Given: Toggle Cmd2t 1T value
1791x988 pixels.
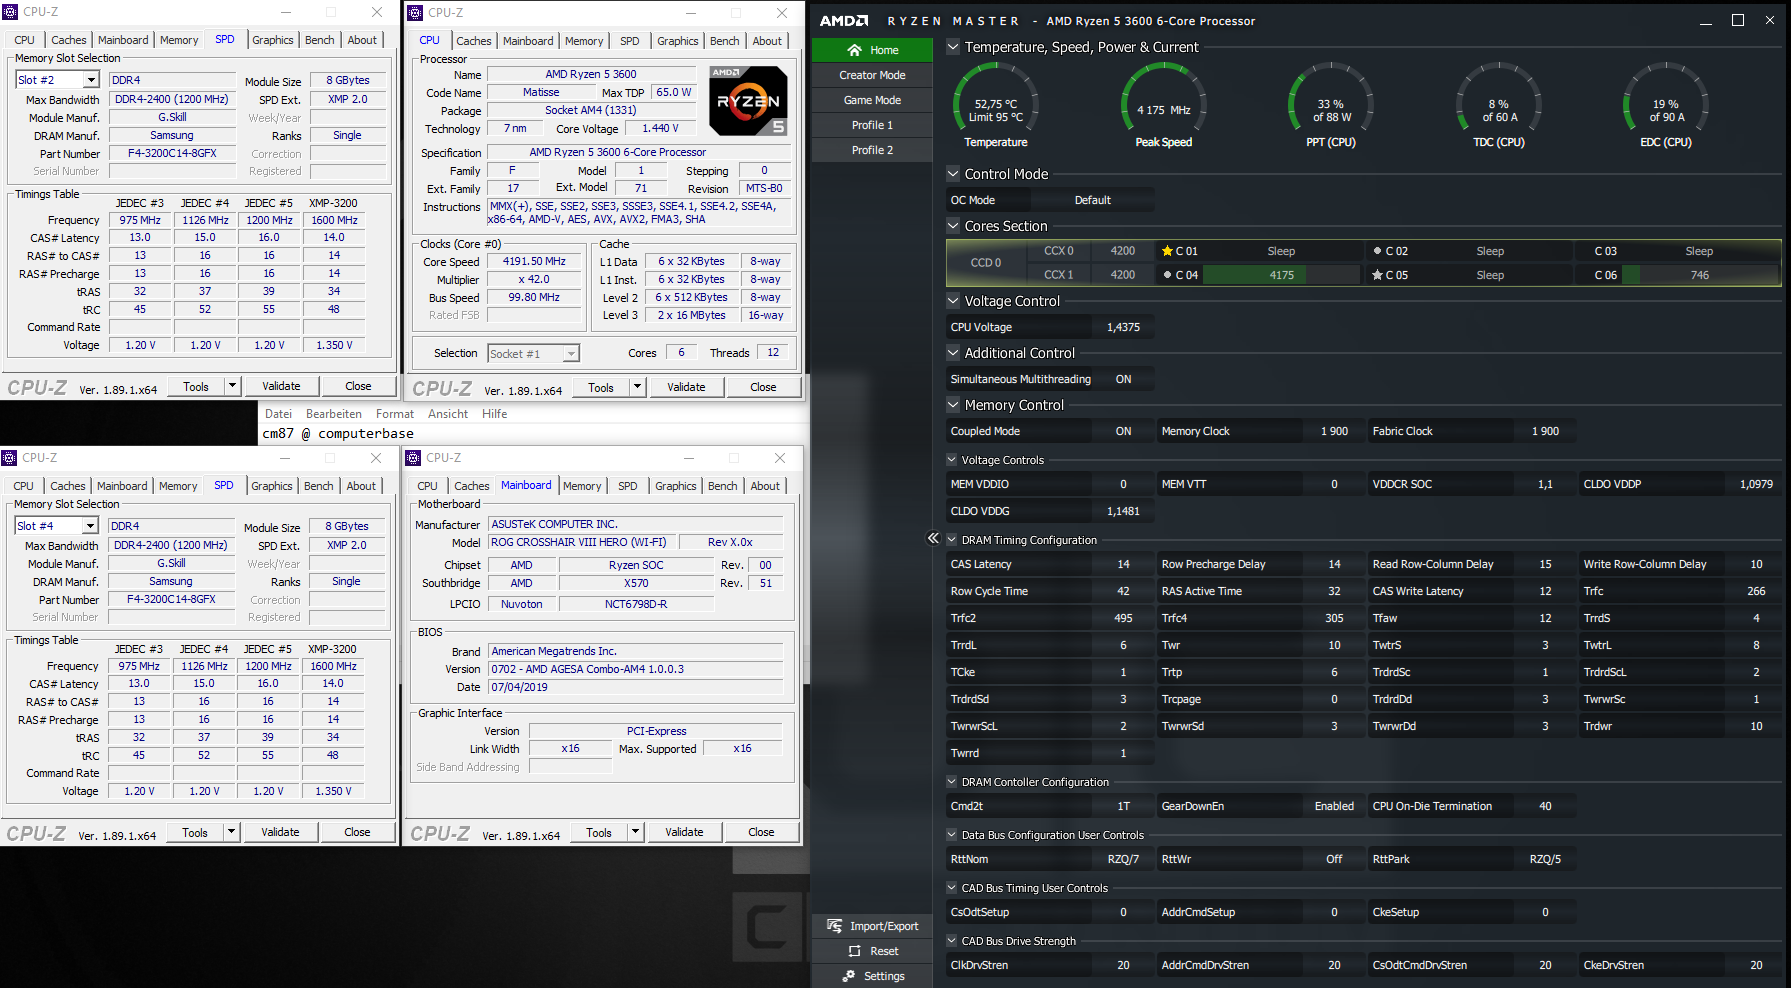Looking at the screenshot, I should pos(1123,806).
